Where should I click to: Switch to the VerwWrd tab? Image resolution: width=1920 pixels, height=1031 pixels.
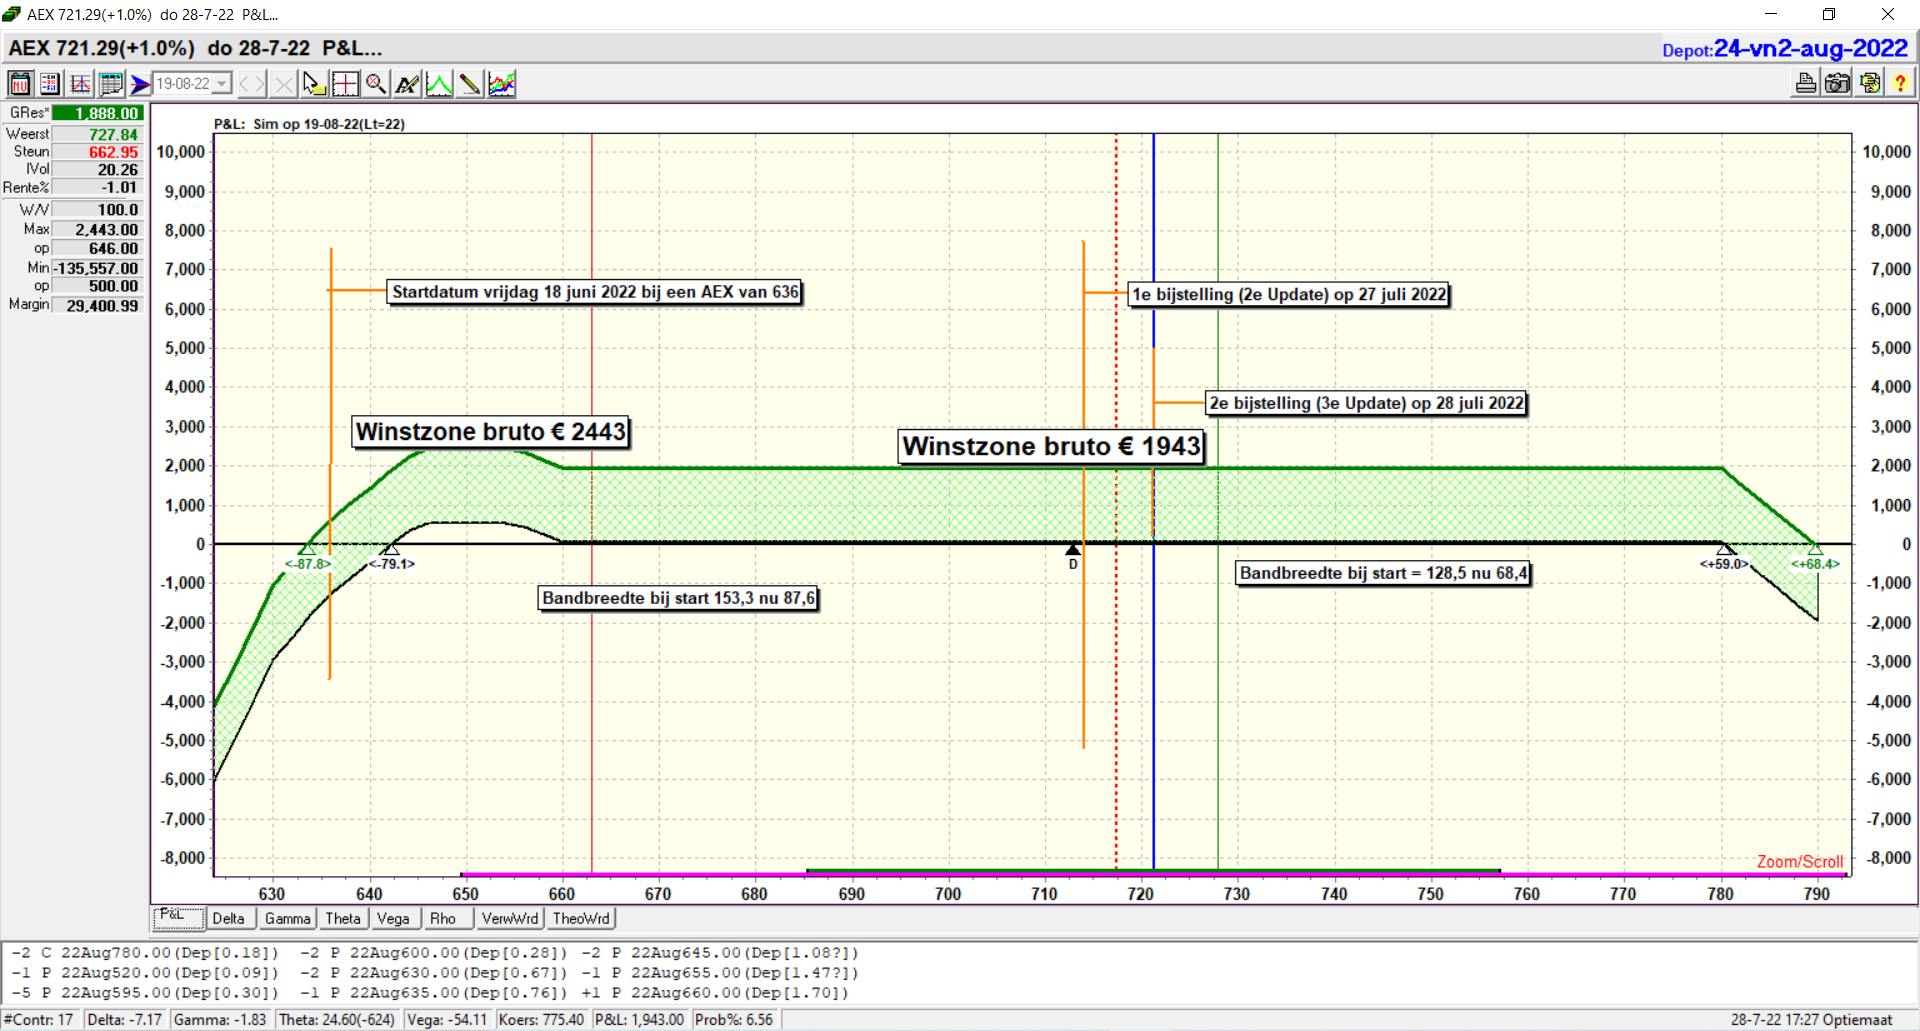point(510,918)
